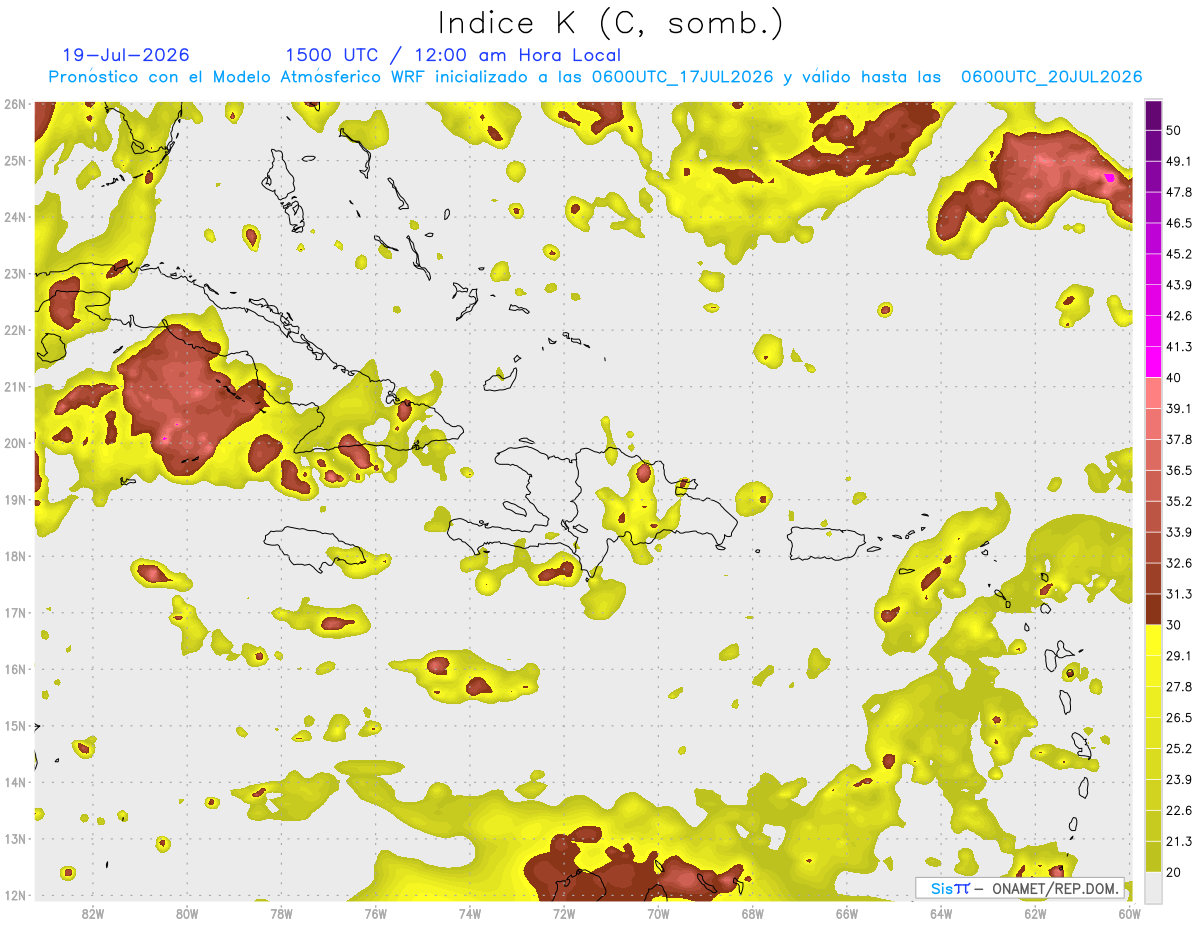This screenshot has width=1200, height=927.
Task: Click the colorbar value 21.3
Action: pos(1178,842)
